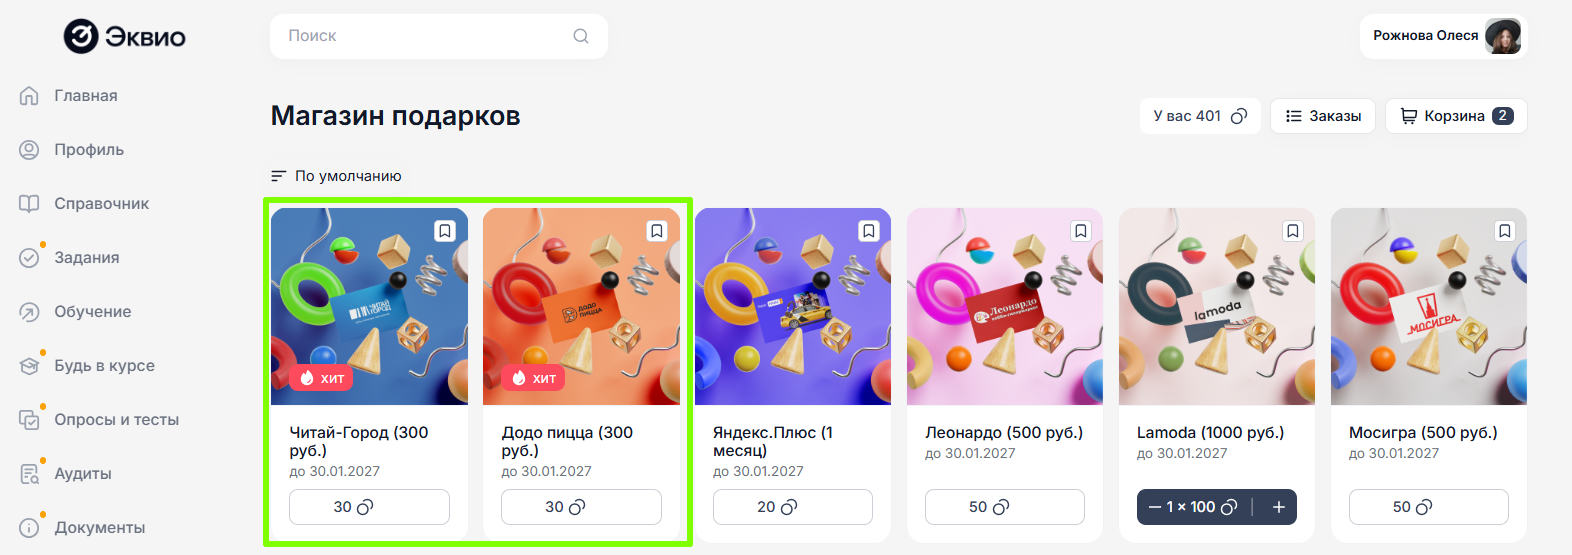Increase Lamoda quantity with plus button
This screenshot has width=1572, height=555.
[1278, 507]
